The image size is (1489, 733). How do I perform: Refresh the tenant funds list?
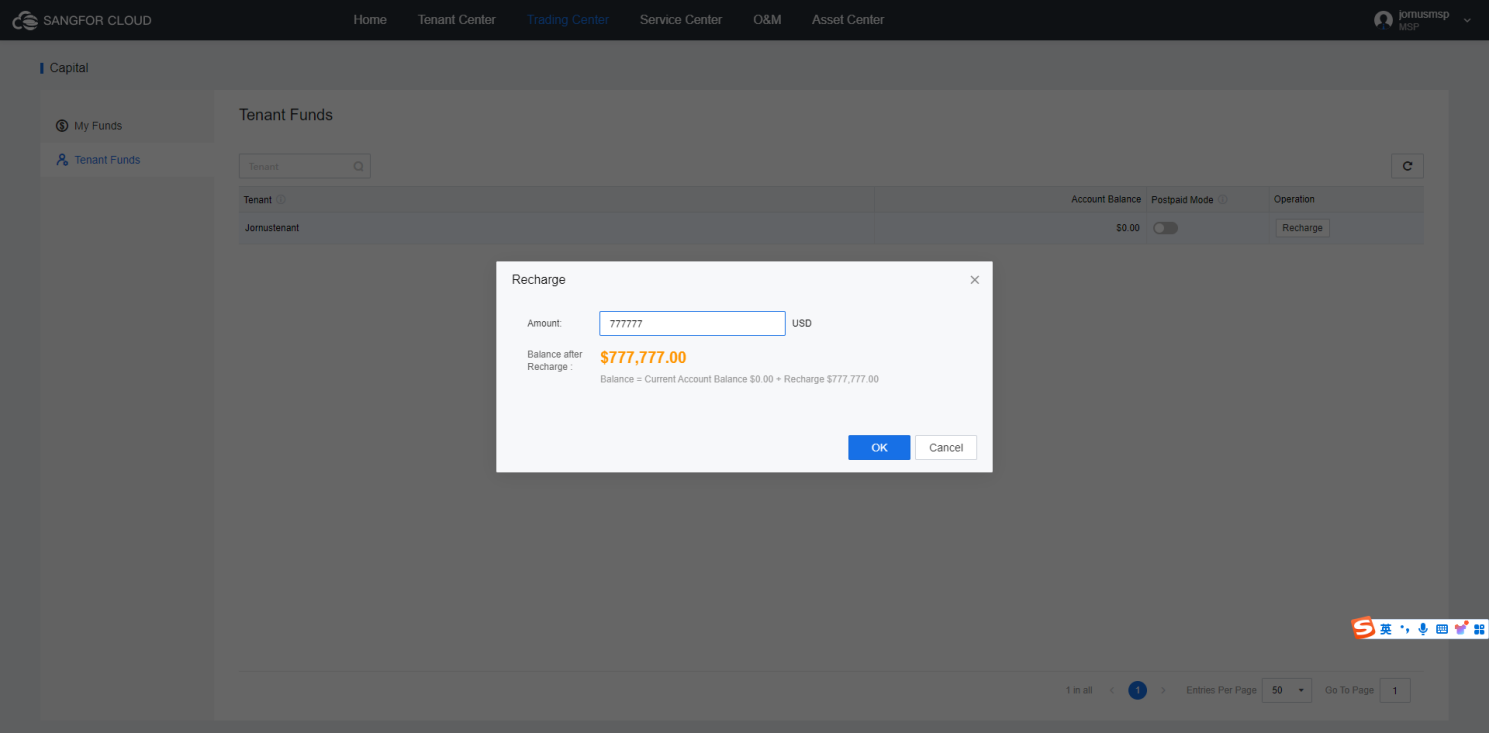[x=1407, y=166]
